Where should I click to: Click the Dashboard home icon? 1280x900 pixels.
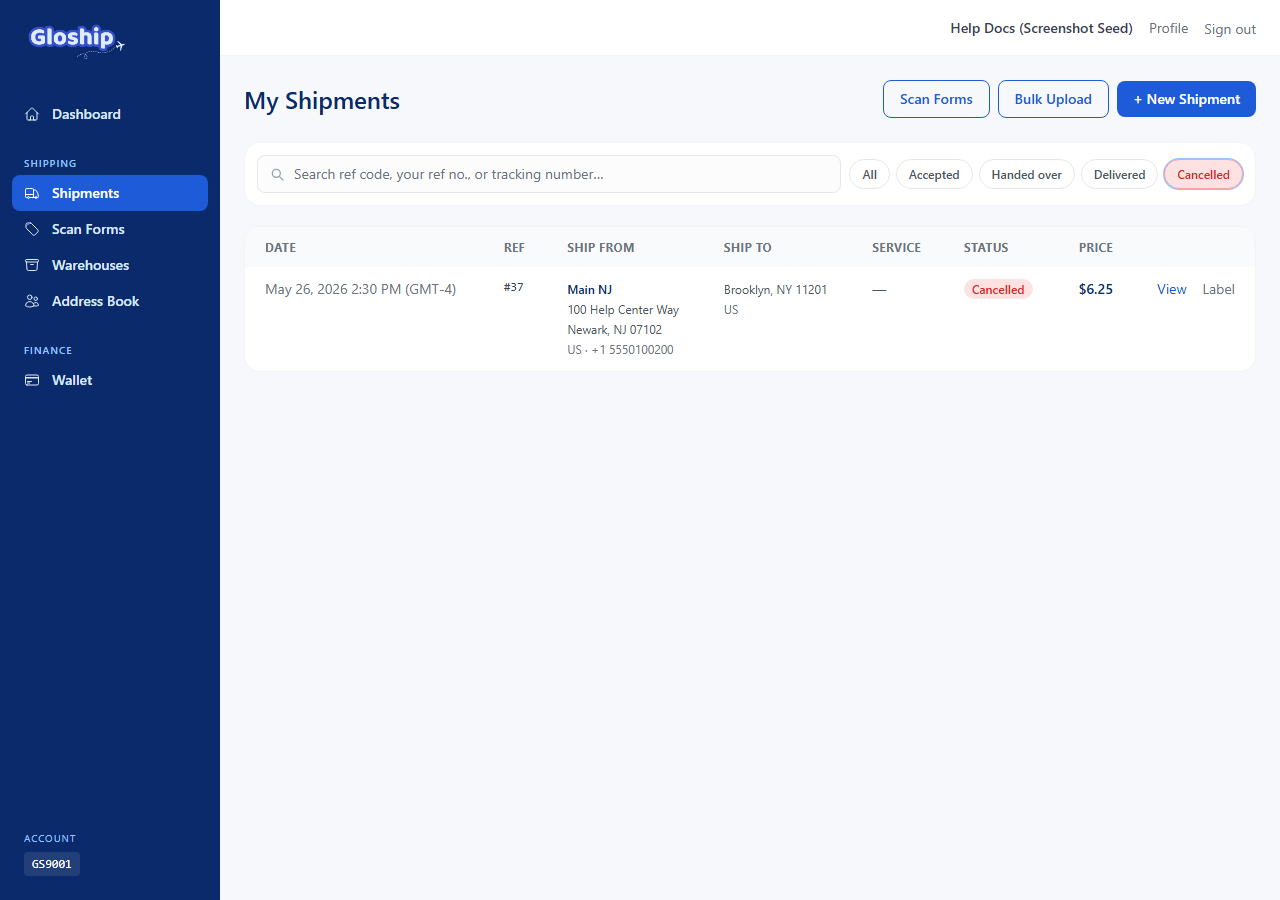[32, 114]
